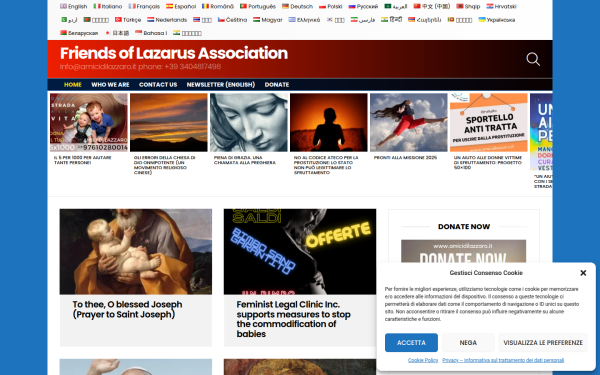The width and height of the screenshot is (600, 375).
Task: Open 'Piena di grazia' Madonna thumbnail
Action: 249,122
